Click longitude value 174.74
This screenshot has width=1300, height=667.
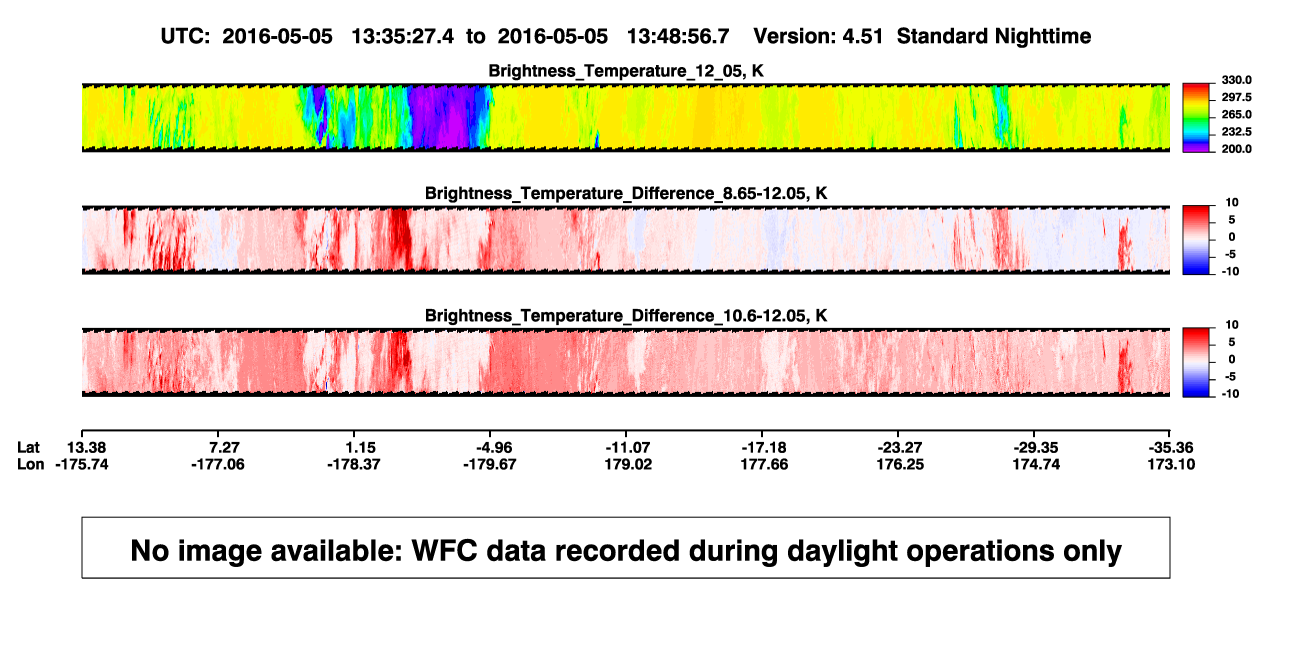click(x=1036, y=465)
